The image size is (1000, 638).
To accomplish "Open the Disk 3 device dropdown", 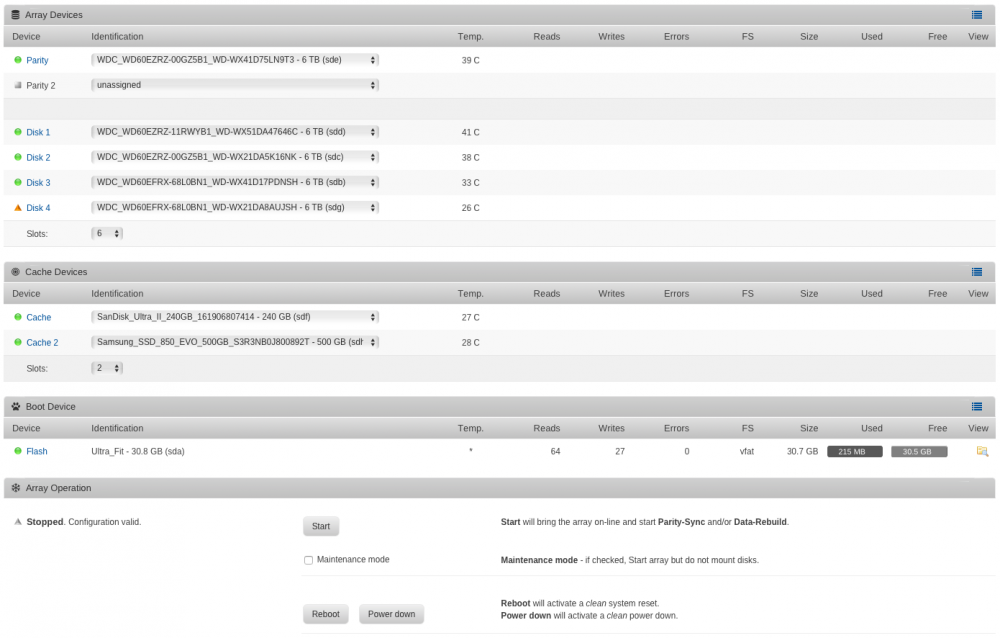I will pos(235,182).
